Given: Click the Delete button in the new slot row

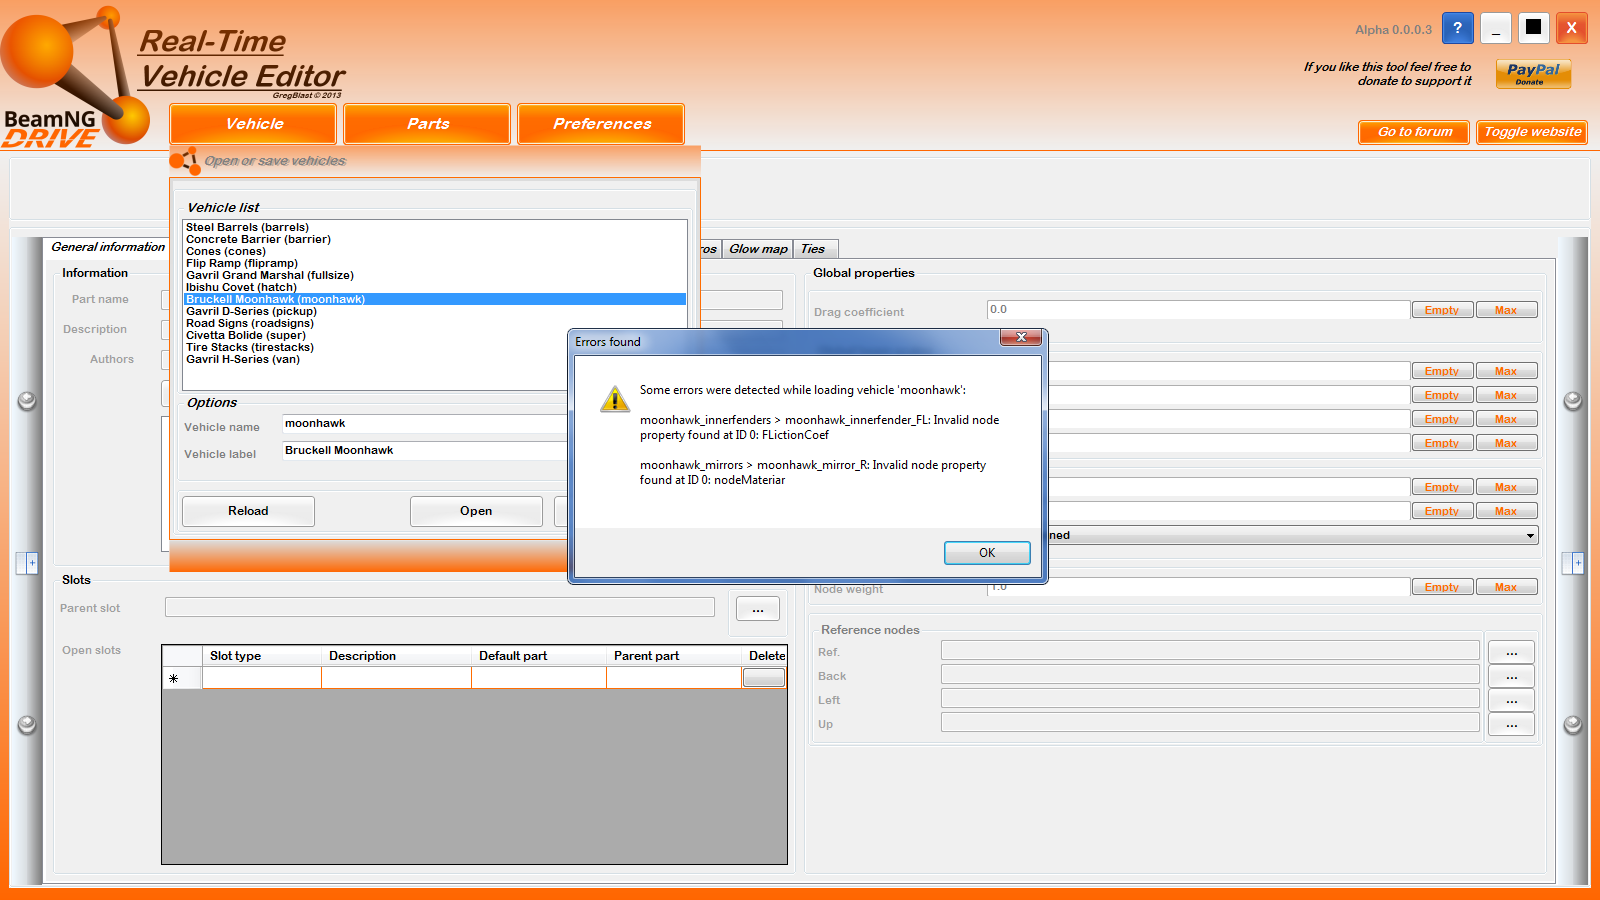Looking at the screenshot, I should (x=764, y=678).
